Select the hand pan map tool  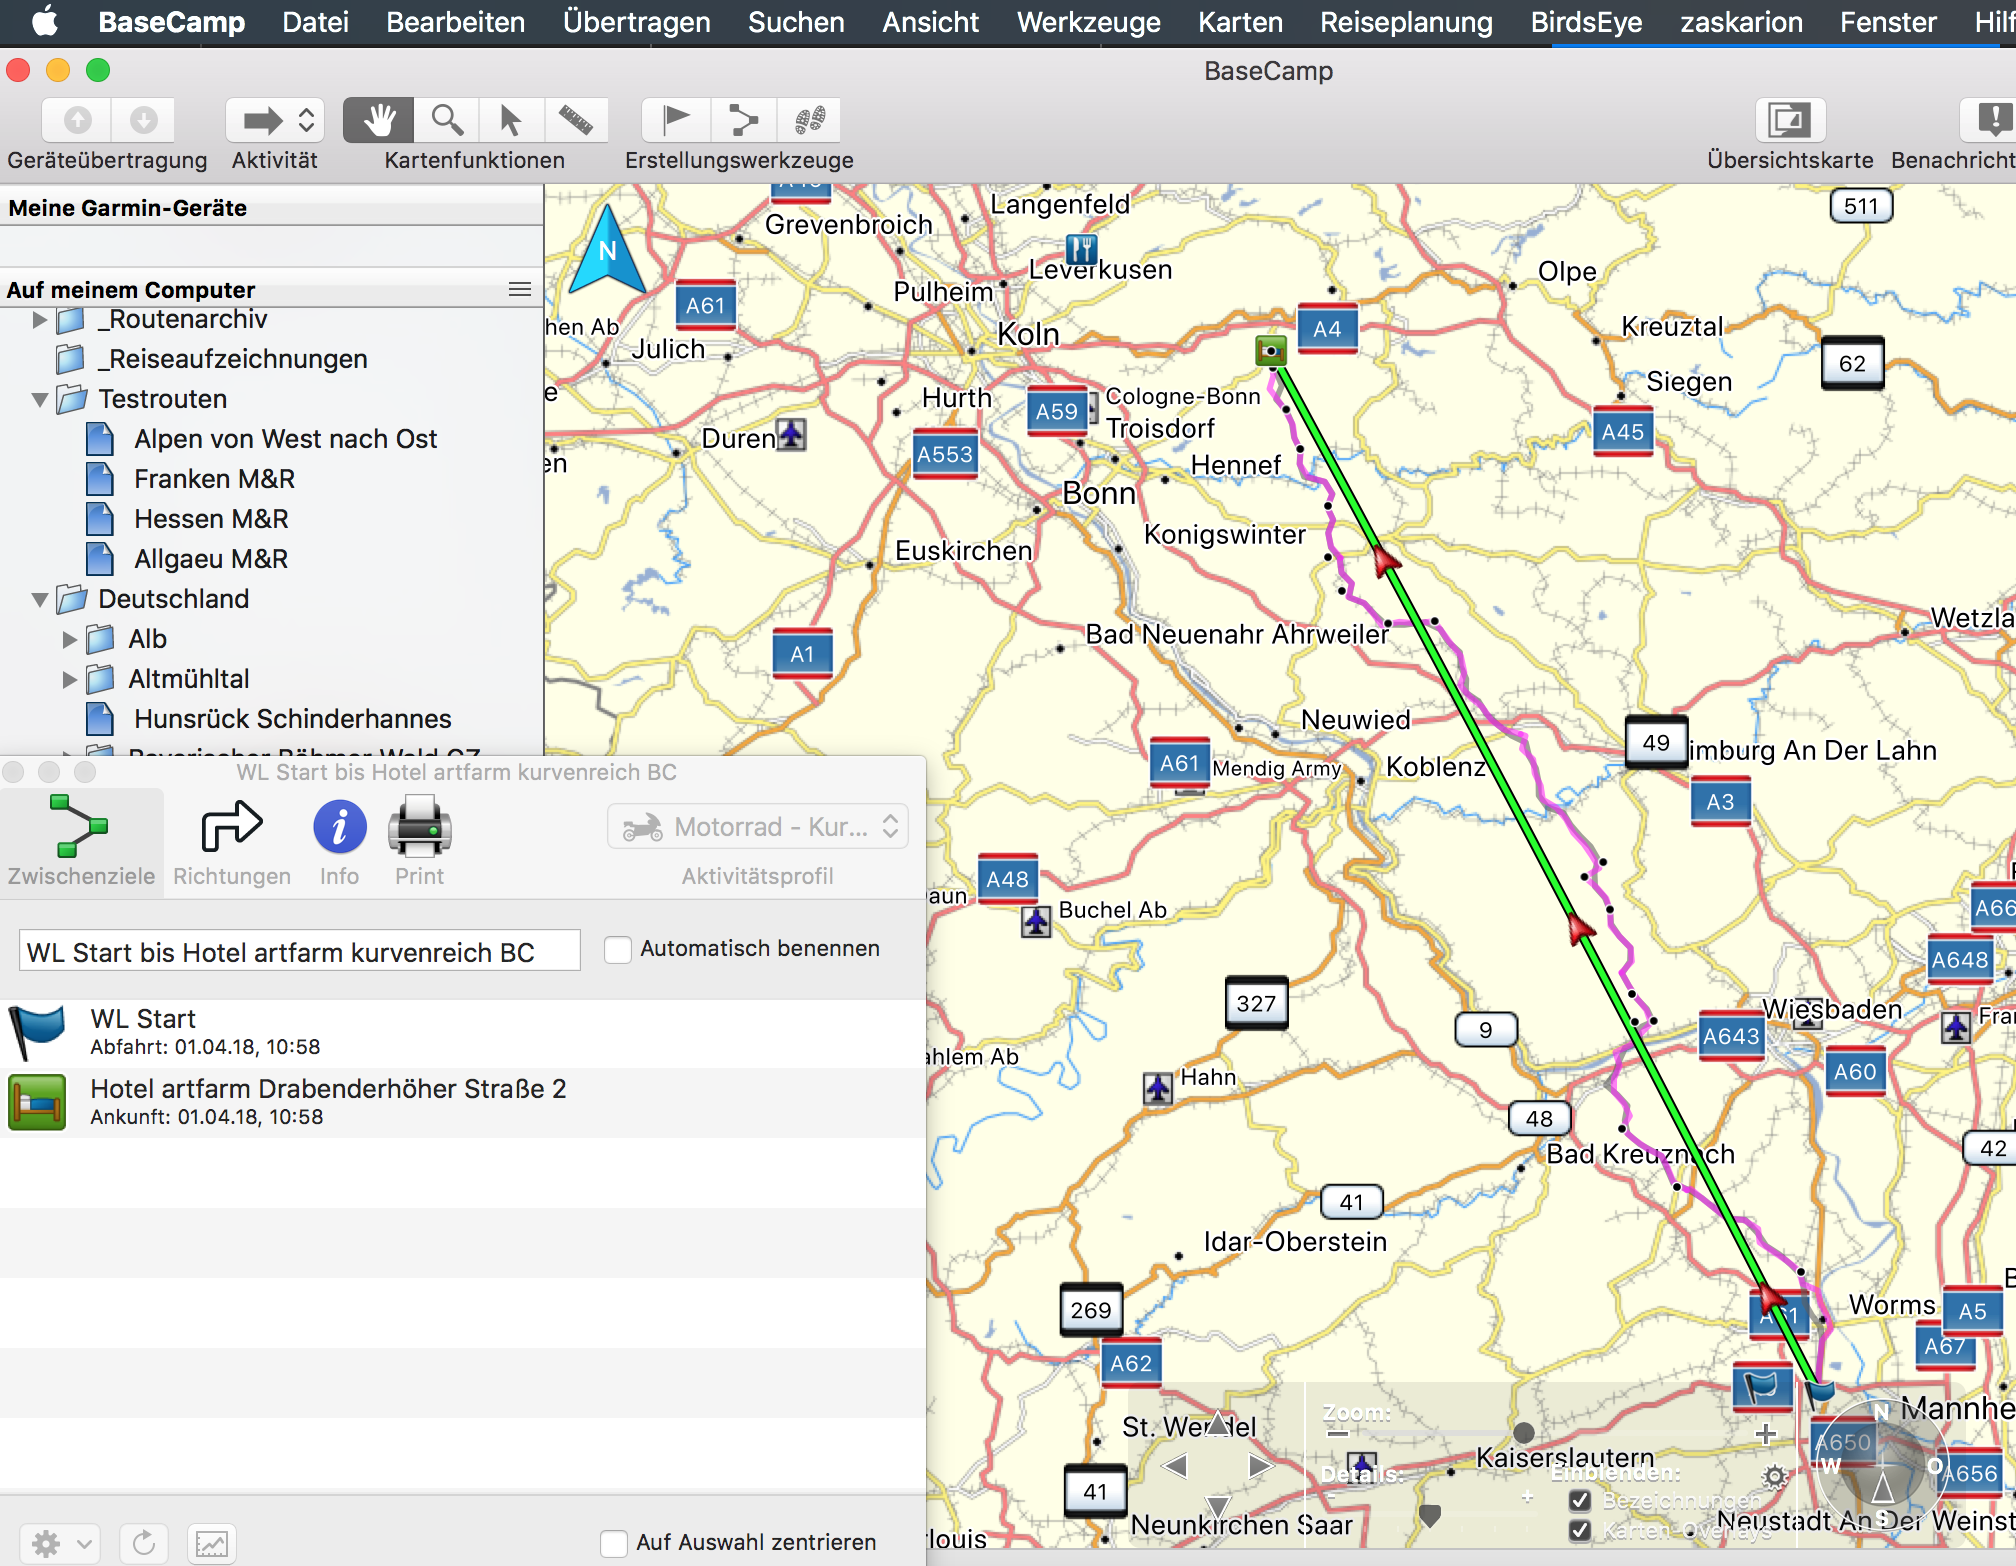click(378, 121)
